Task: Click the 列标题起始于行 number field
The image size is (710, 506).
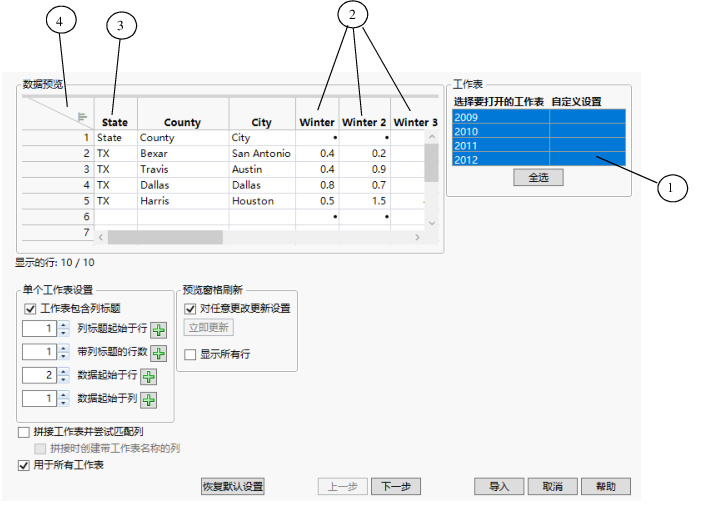Action: 39,328
